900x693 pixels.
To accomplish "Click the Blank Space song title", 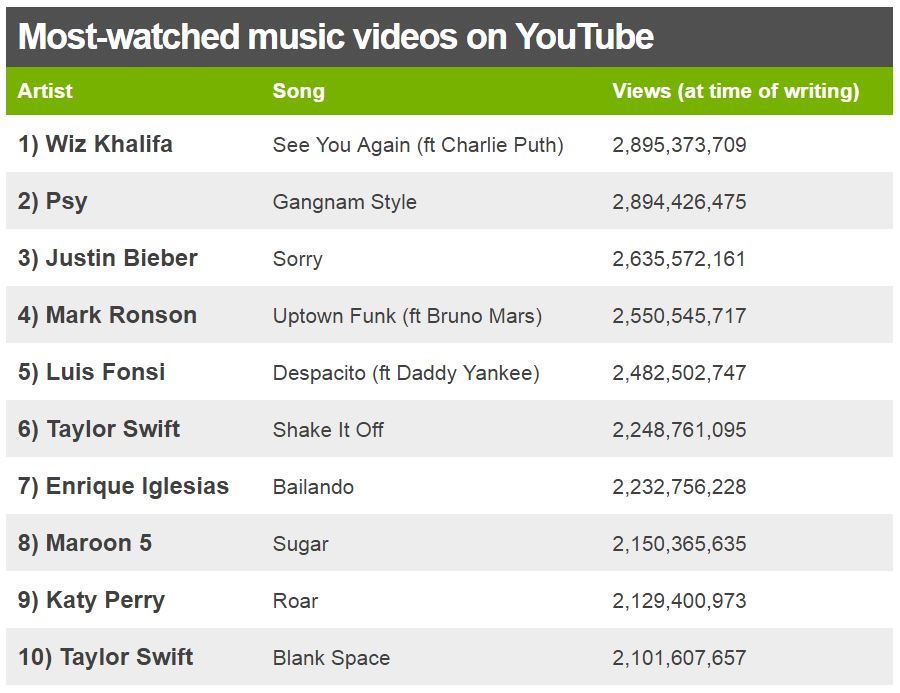I will [x=331, y=658].
